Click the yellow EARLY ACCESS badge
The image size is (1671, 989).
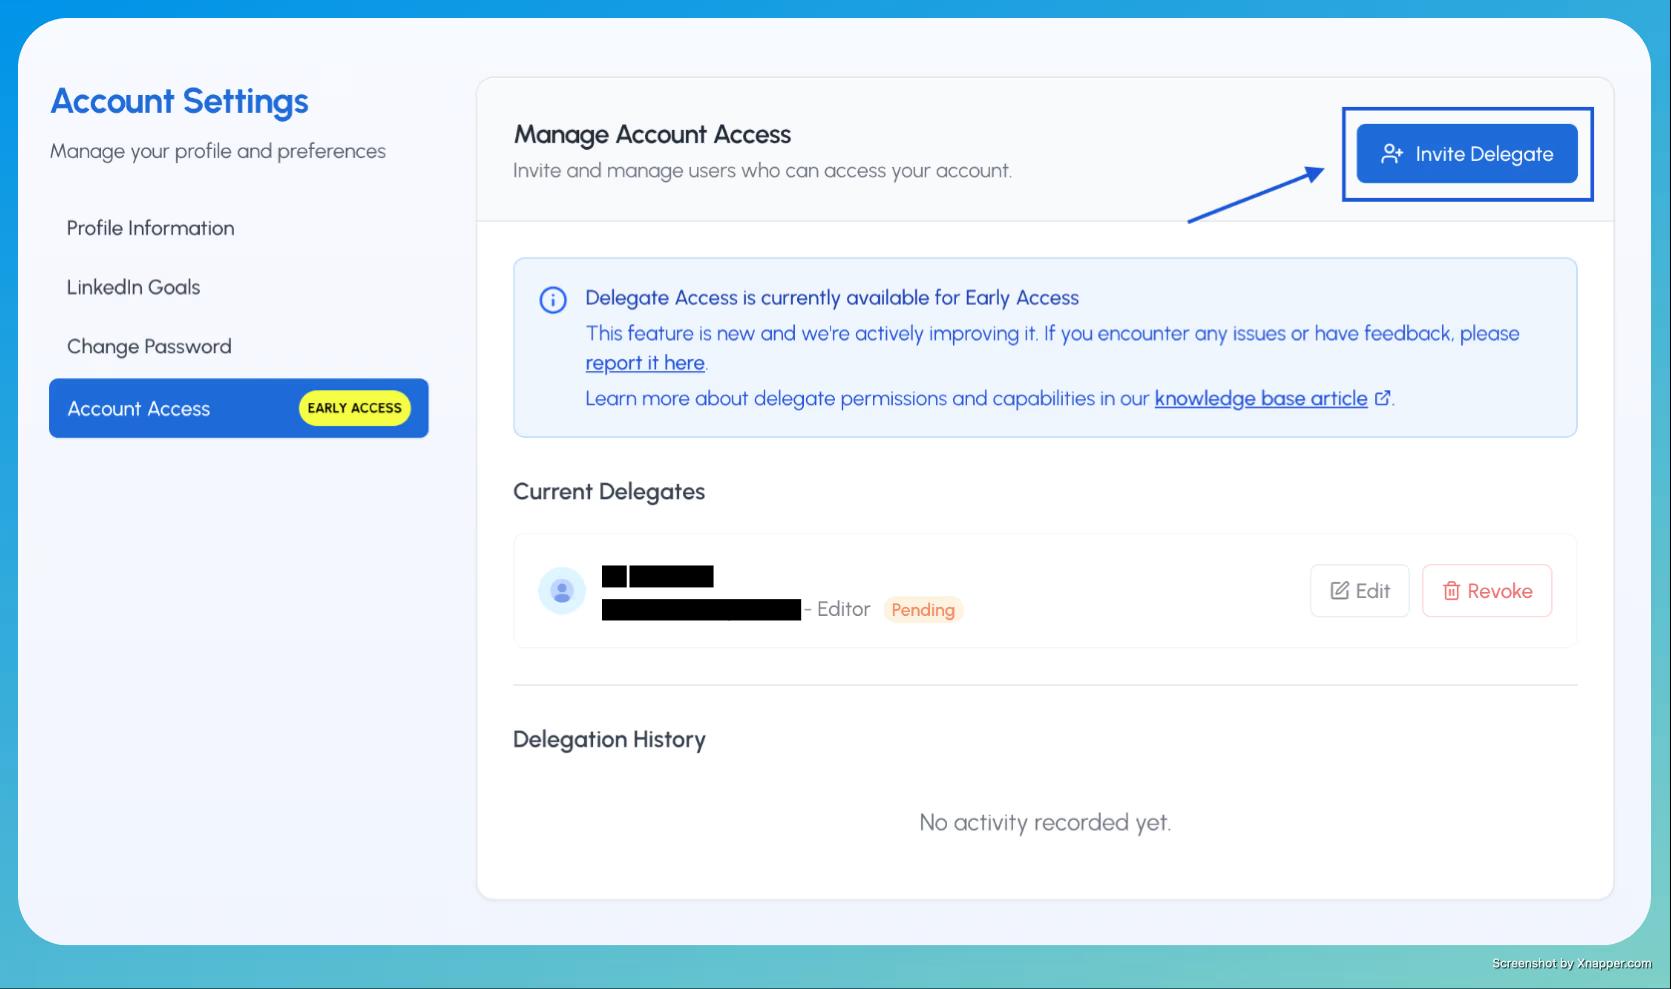[354, 408]
